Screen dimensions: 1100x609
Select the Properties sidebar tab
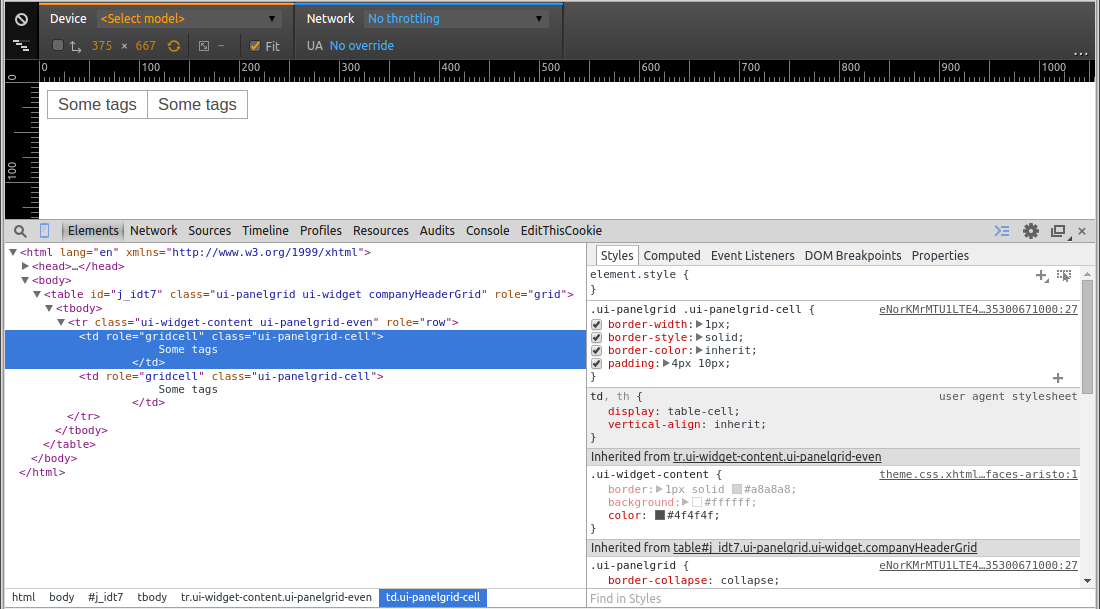(940, 256)
